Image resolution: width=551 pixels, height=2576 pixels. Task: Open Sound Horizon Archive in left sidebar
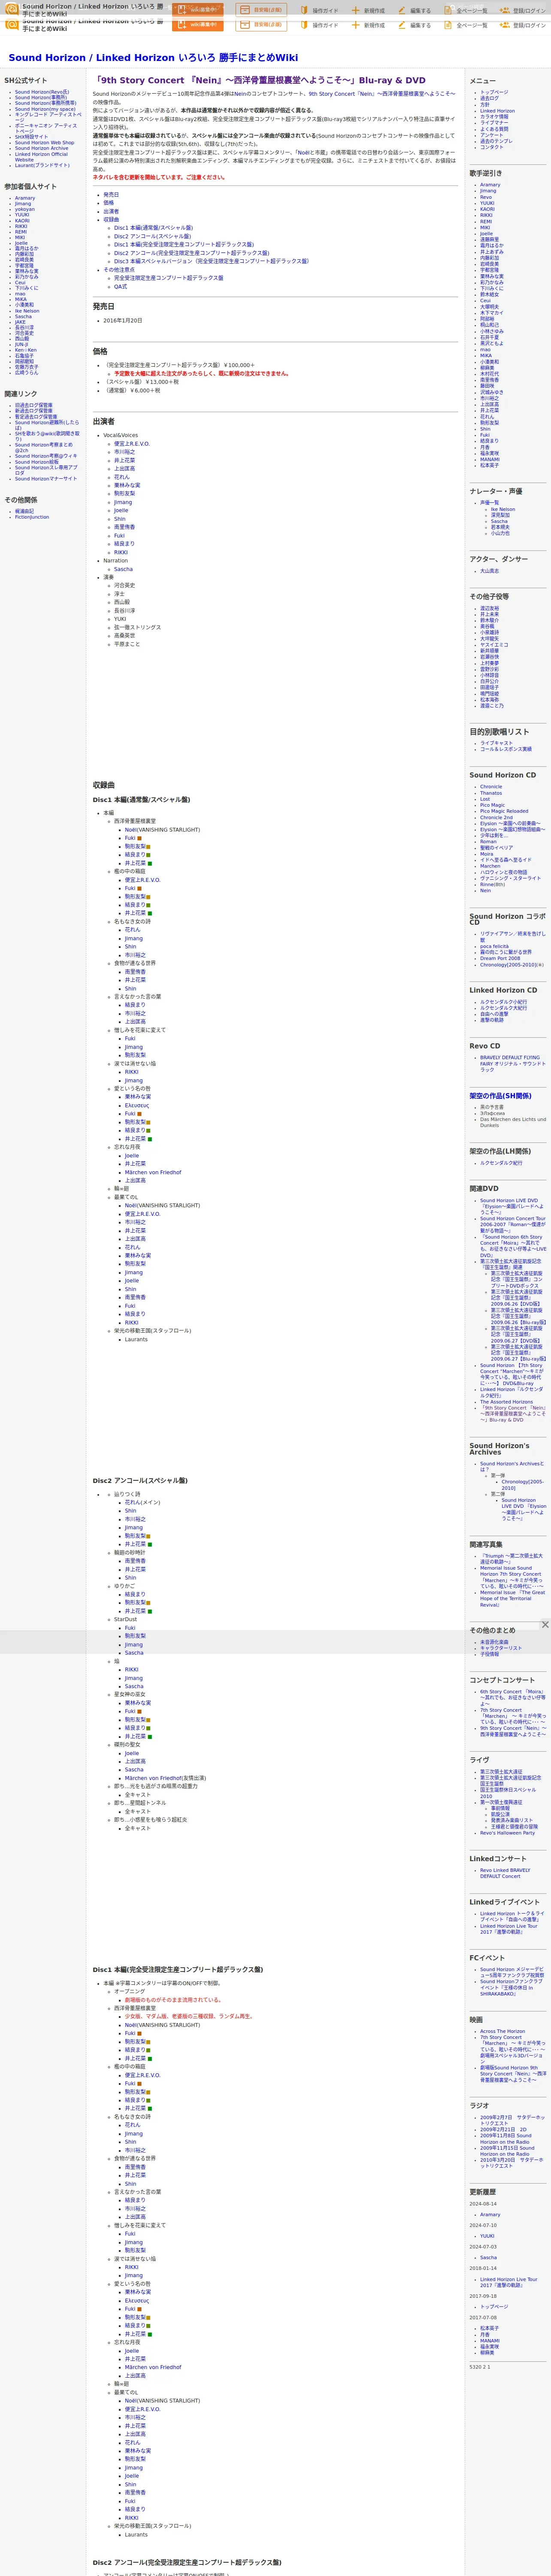pos(41,149)
